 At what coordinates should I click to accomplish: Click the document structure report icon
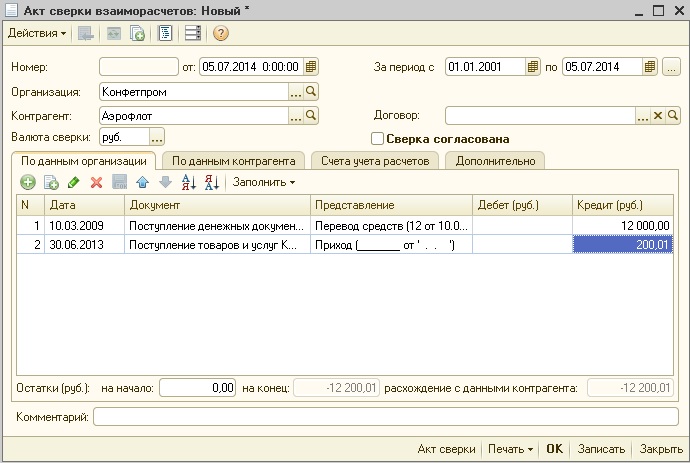165,33
